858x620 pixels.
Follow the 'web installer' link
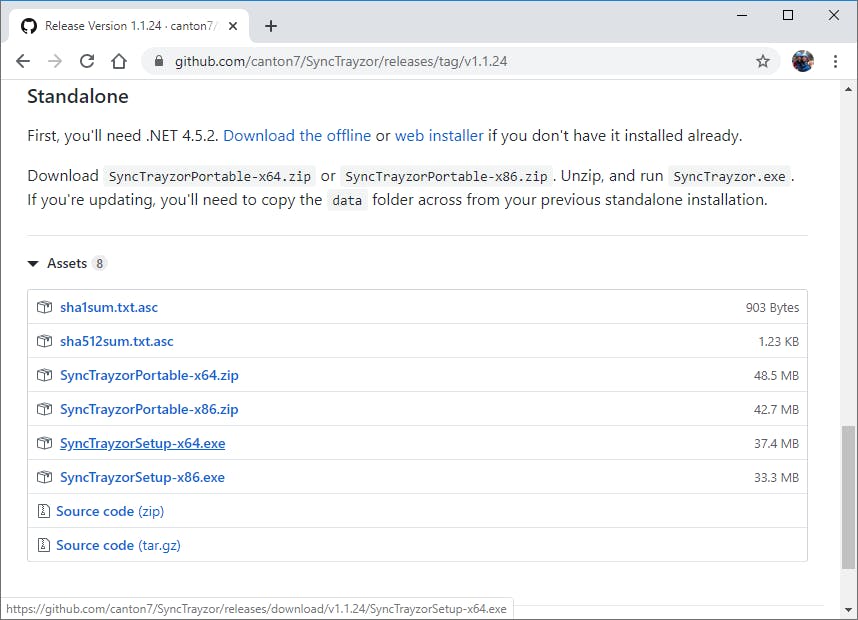coord(439,135)
